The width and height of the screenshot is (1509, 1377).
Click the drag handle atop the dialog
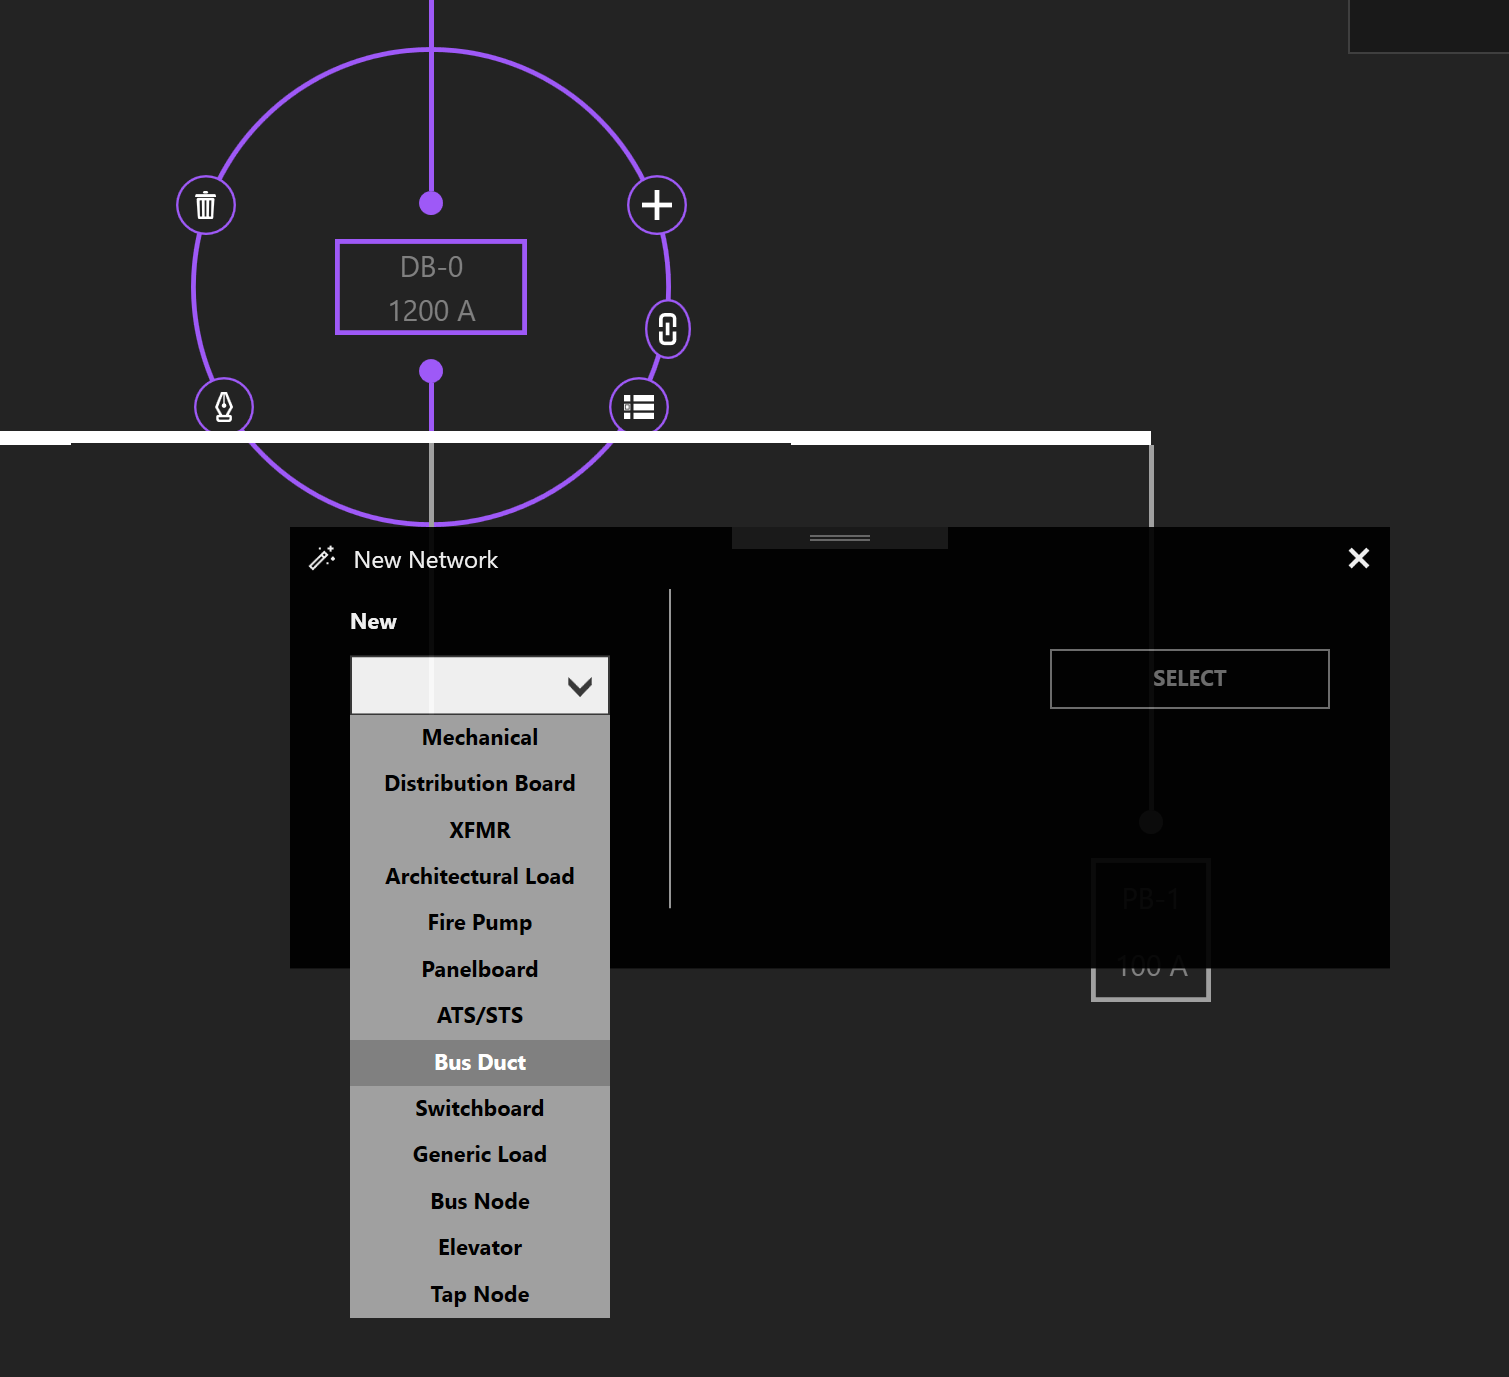click(840, 538)
